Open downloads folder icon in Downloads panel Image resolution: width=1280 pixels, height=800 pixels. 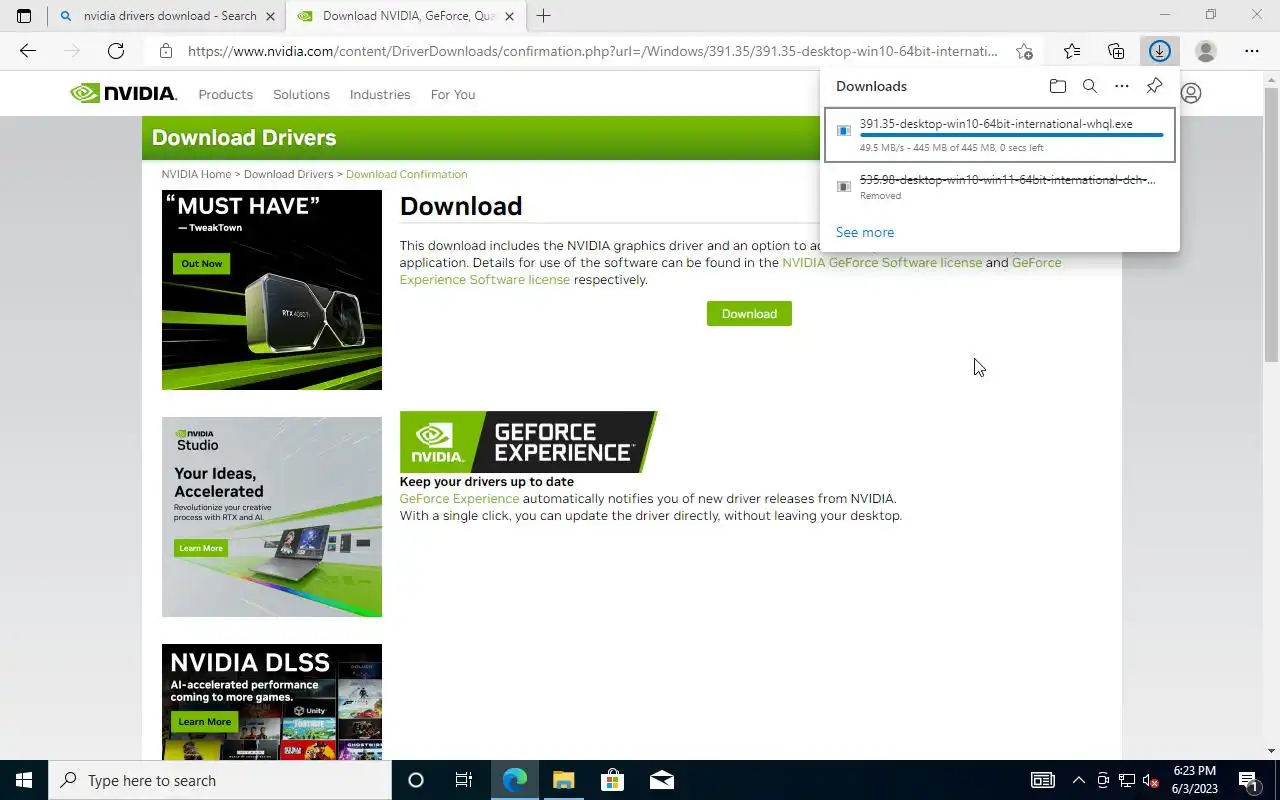click(x=1058, y=86)
